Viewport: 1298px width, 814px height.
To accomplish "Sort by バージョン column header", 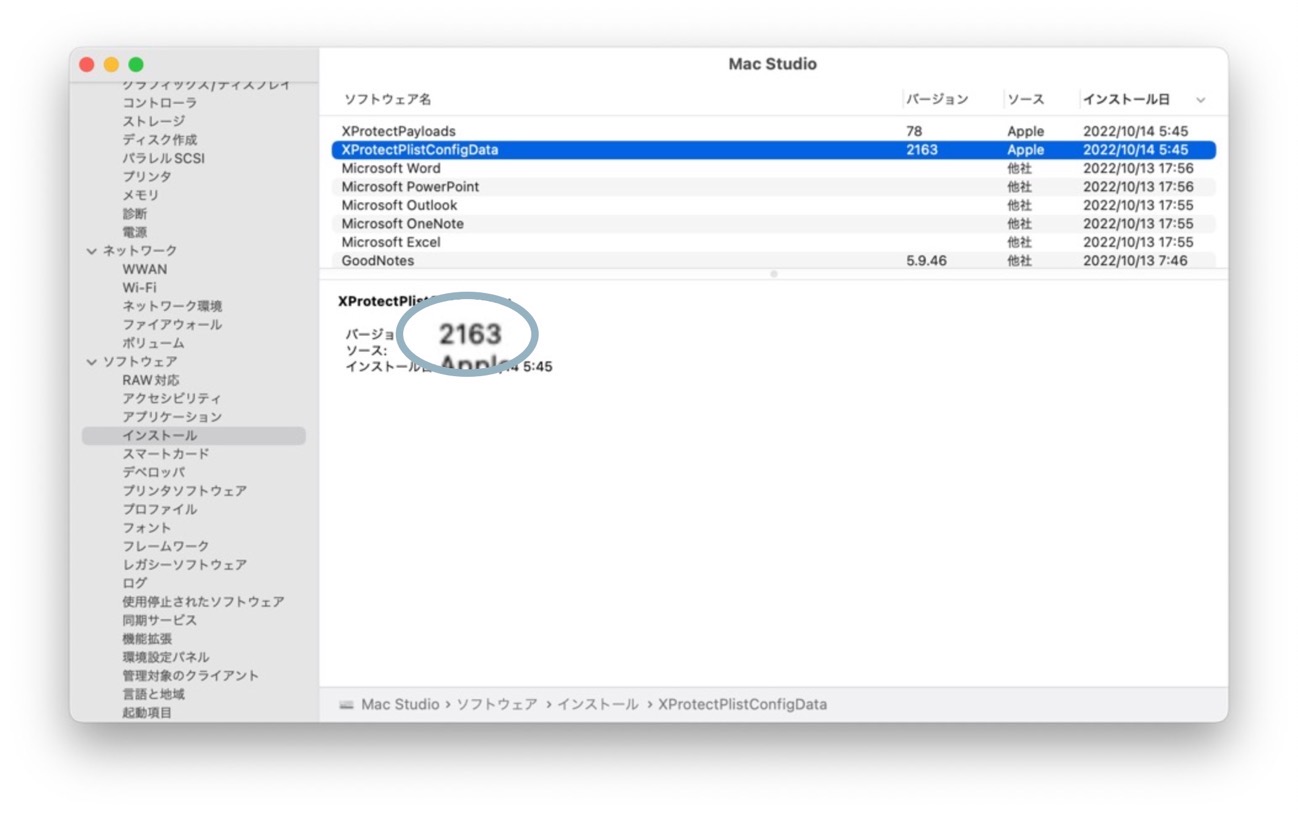I will tap(937, 100).
